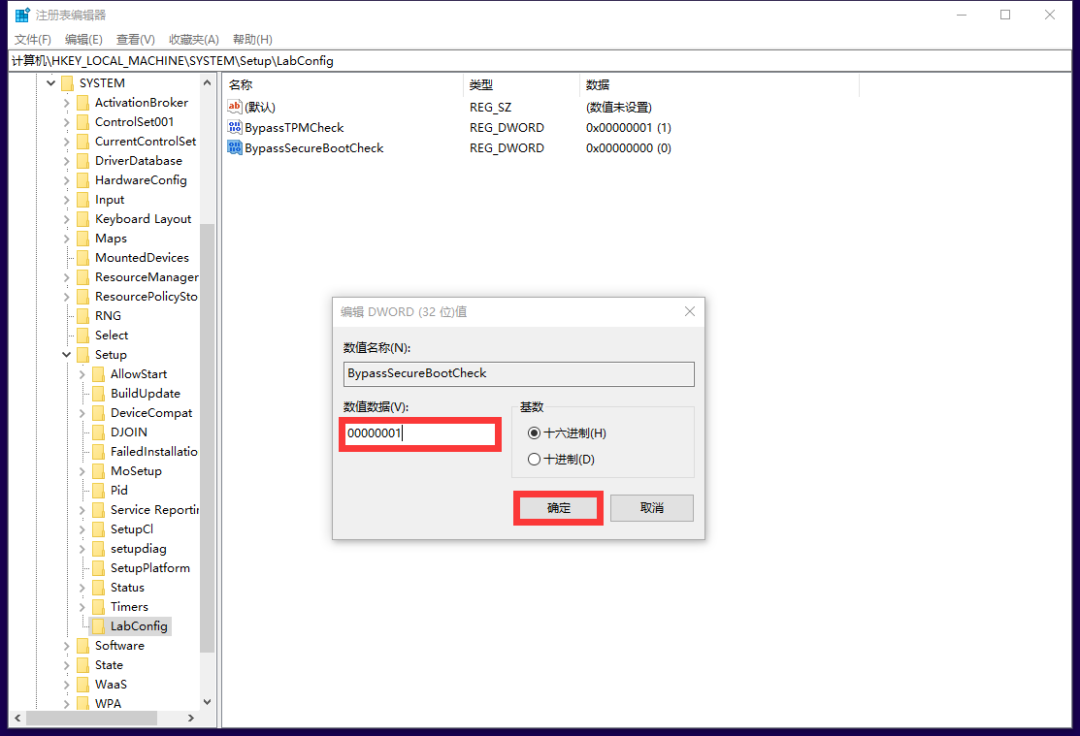Click the (默认) string value icon

235,107
